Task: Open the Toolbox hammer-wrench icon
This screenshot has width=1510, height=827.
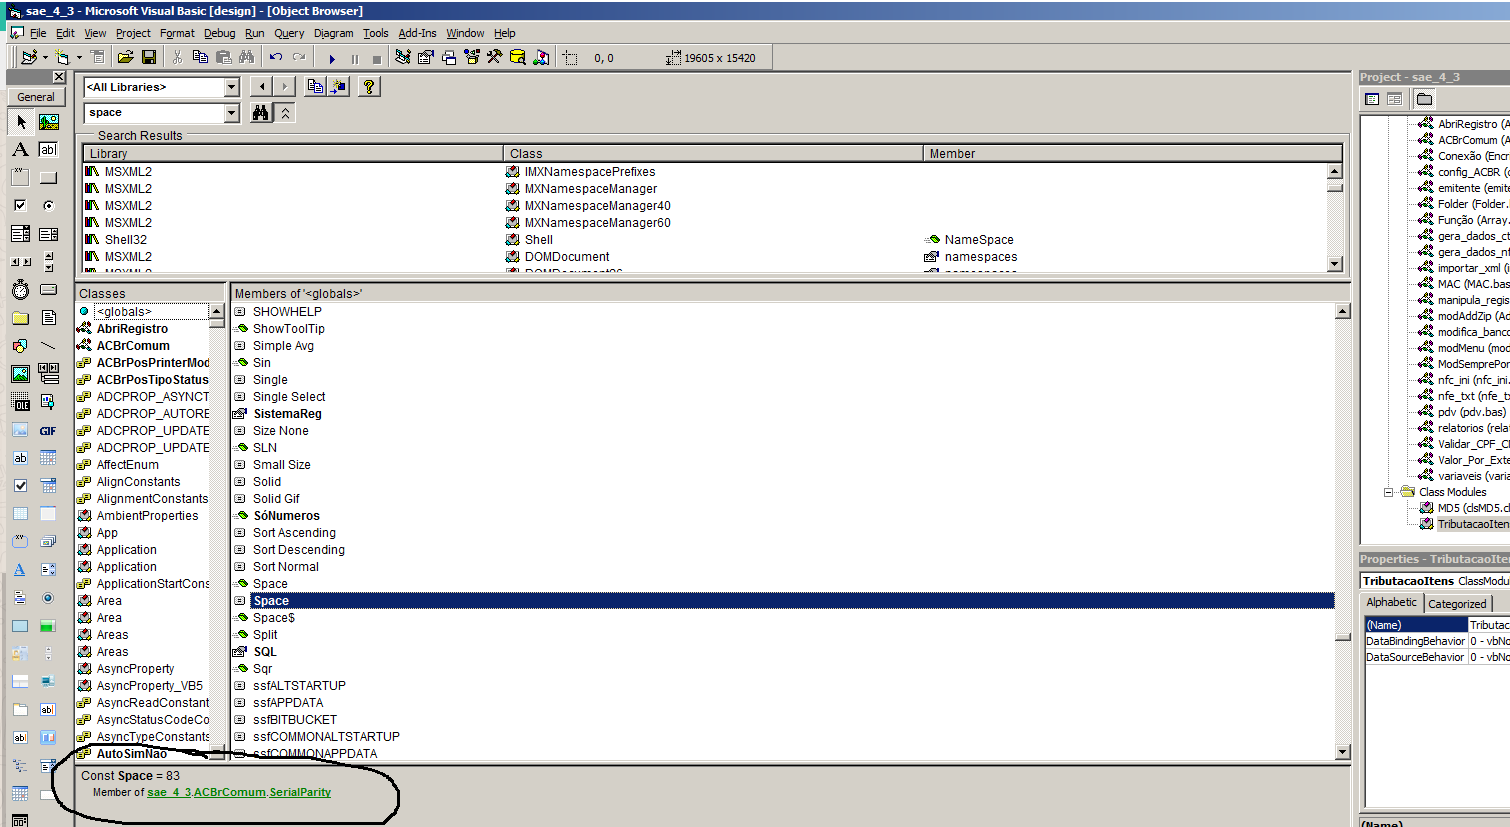Action: point(494,58)
